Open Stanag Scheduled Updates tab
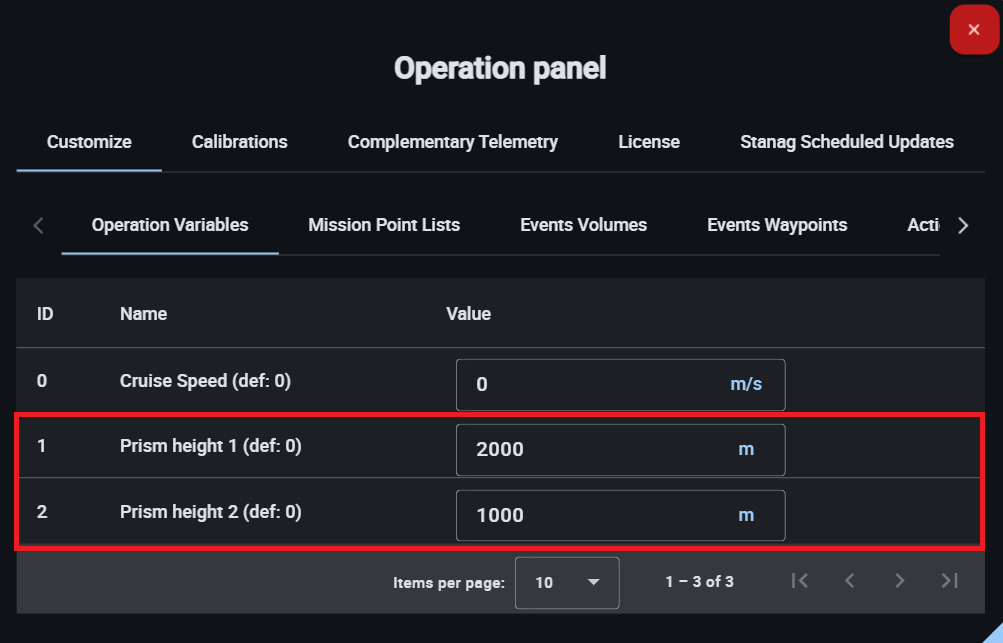 click(x=846, y=142)
